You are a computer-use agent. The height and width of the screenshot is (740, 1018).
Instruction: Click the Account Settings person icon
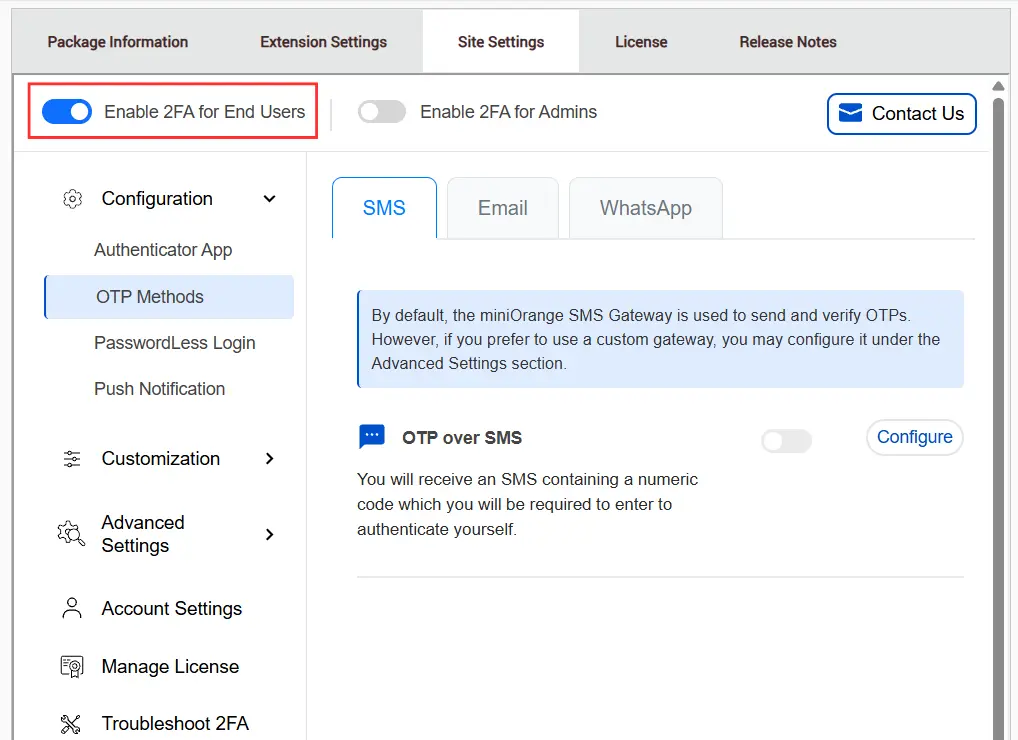coord(72,608)
